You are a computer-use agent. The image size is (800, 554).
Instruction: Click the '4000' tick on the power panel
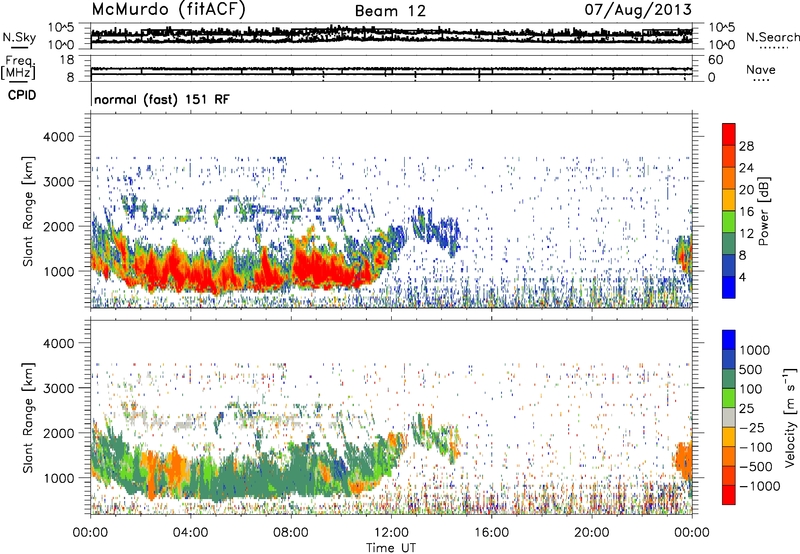[x=58, y=137]
